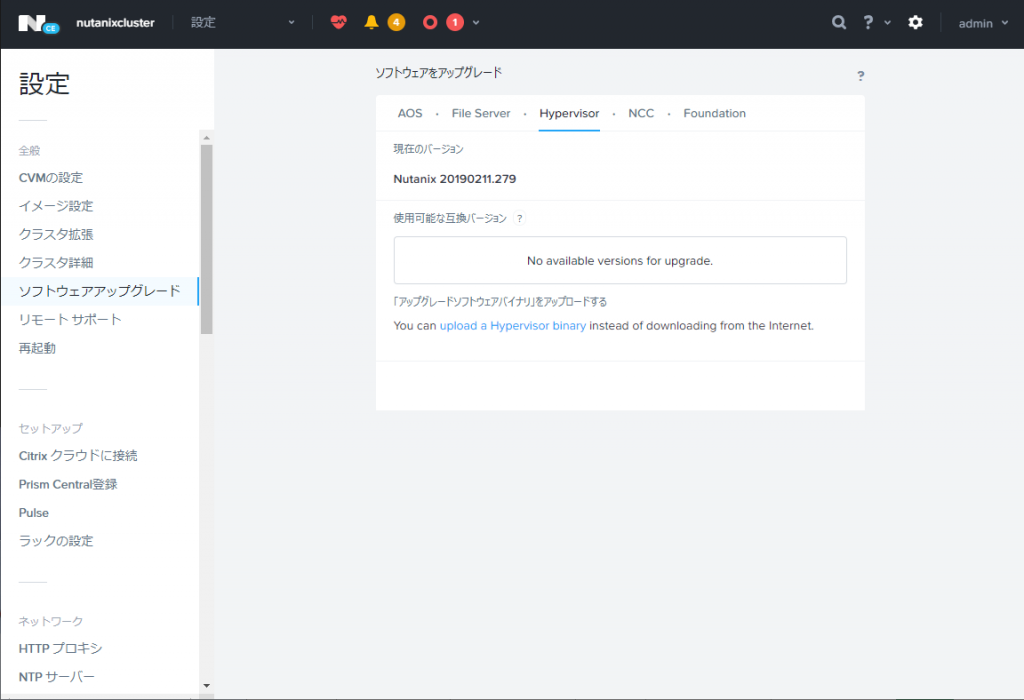Click the orange alert count badge 4
The height and width of the screenshot is (700, 1024).
396,22
